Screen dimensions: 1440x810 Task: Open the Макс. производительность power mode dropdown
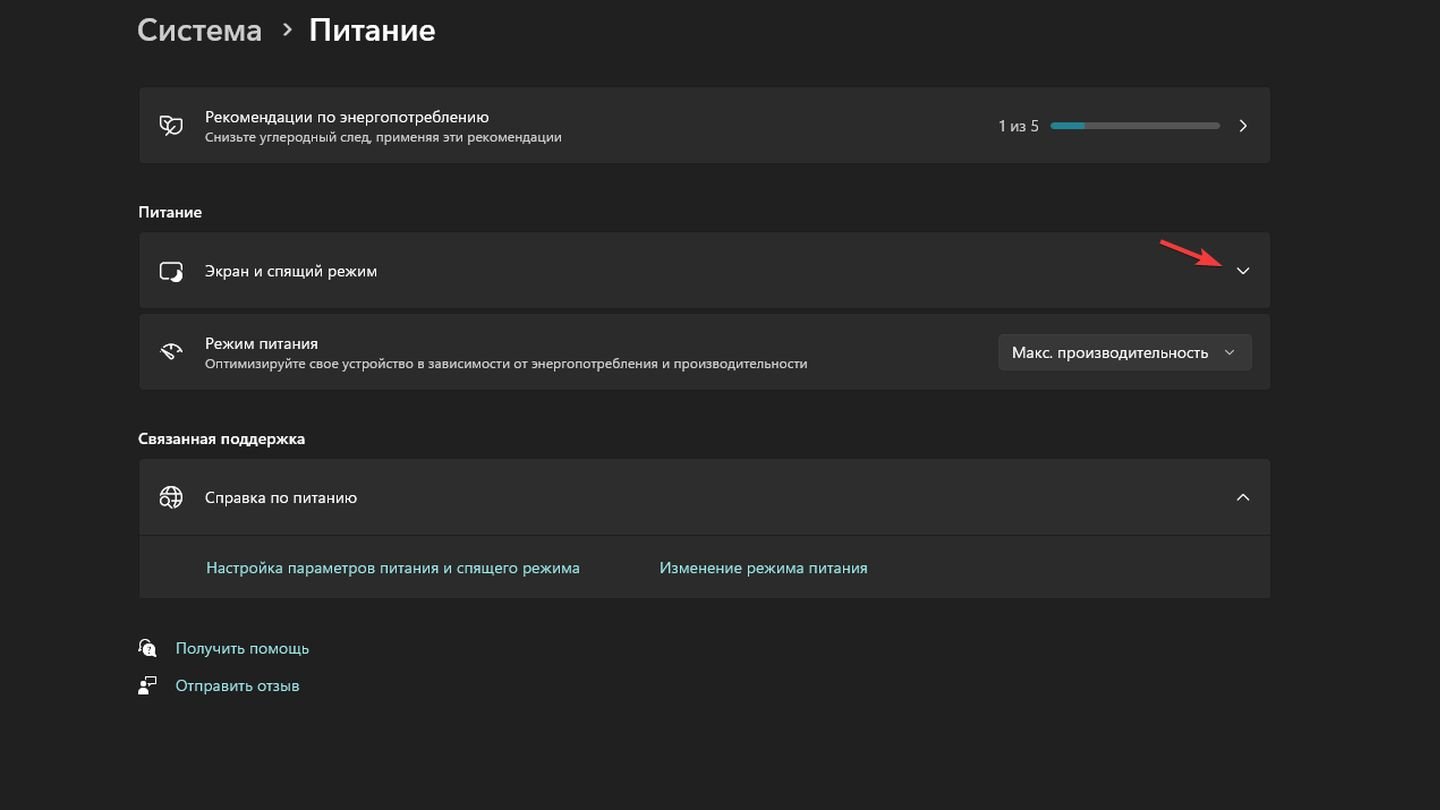pyautogui.click(x=1124, y=352)
